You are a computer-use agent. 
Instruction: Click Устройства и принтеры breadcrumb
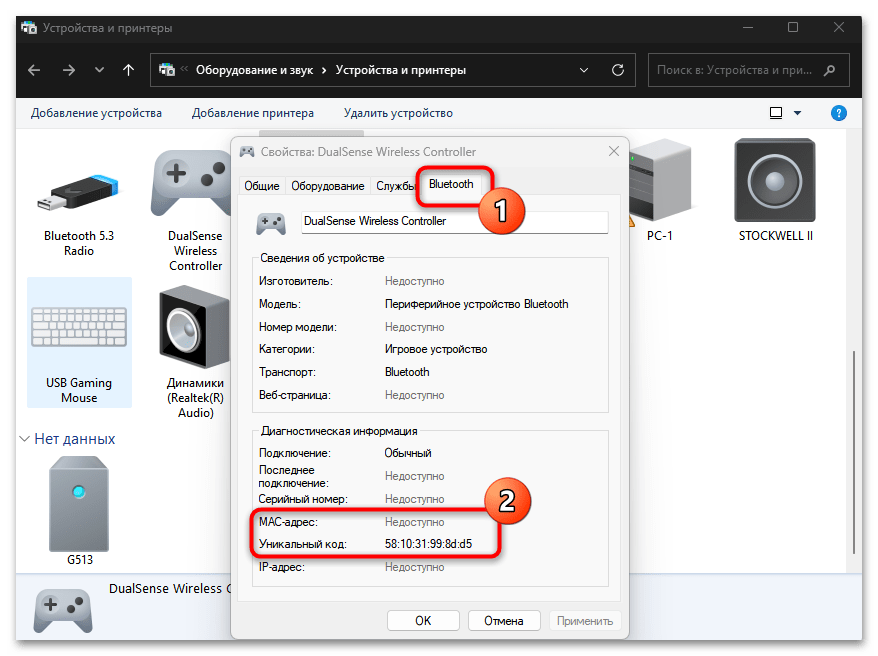click(x=400, y=70)
